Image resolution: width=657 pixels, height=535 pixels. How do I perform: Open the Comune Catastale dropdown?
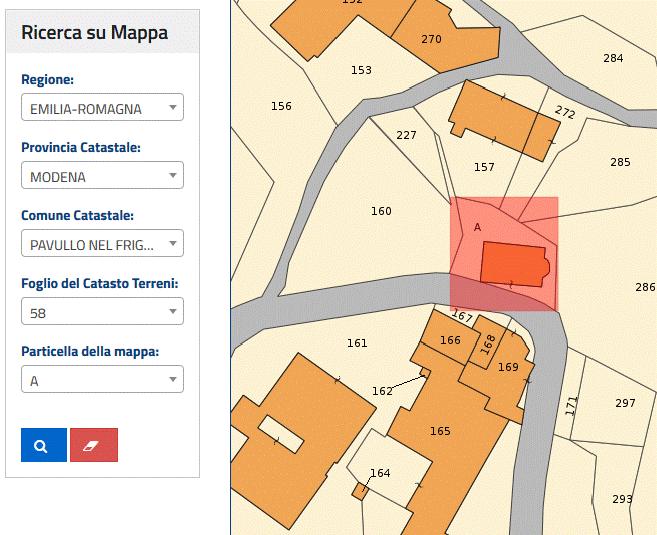point(102,244)
